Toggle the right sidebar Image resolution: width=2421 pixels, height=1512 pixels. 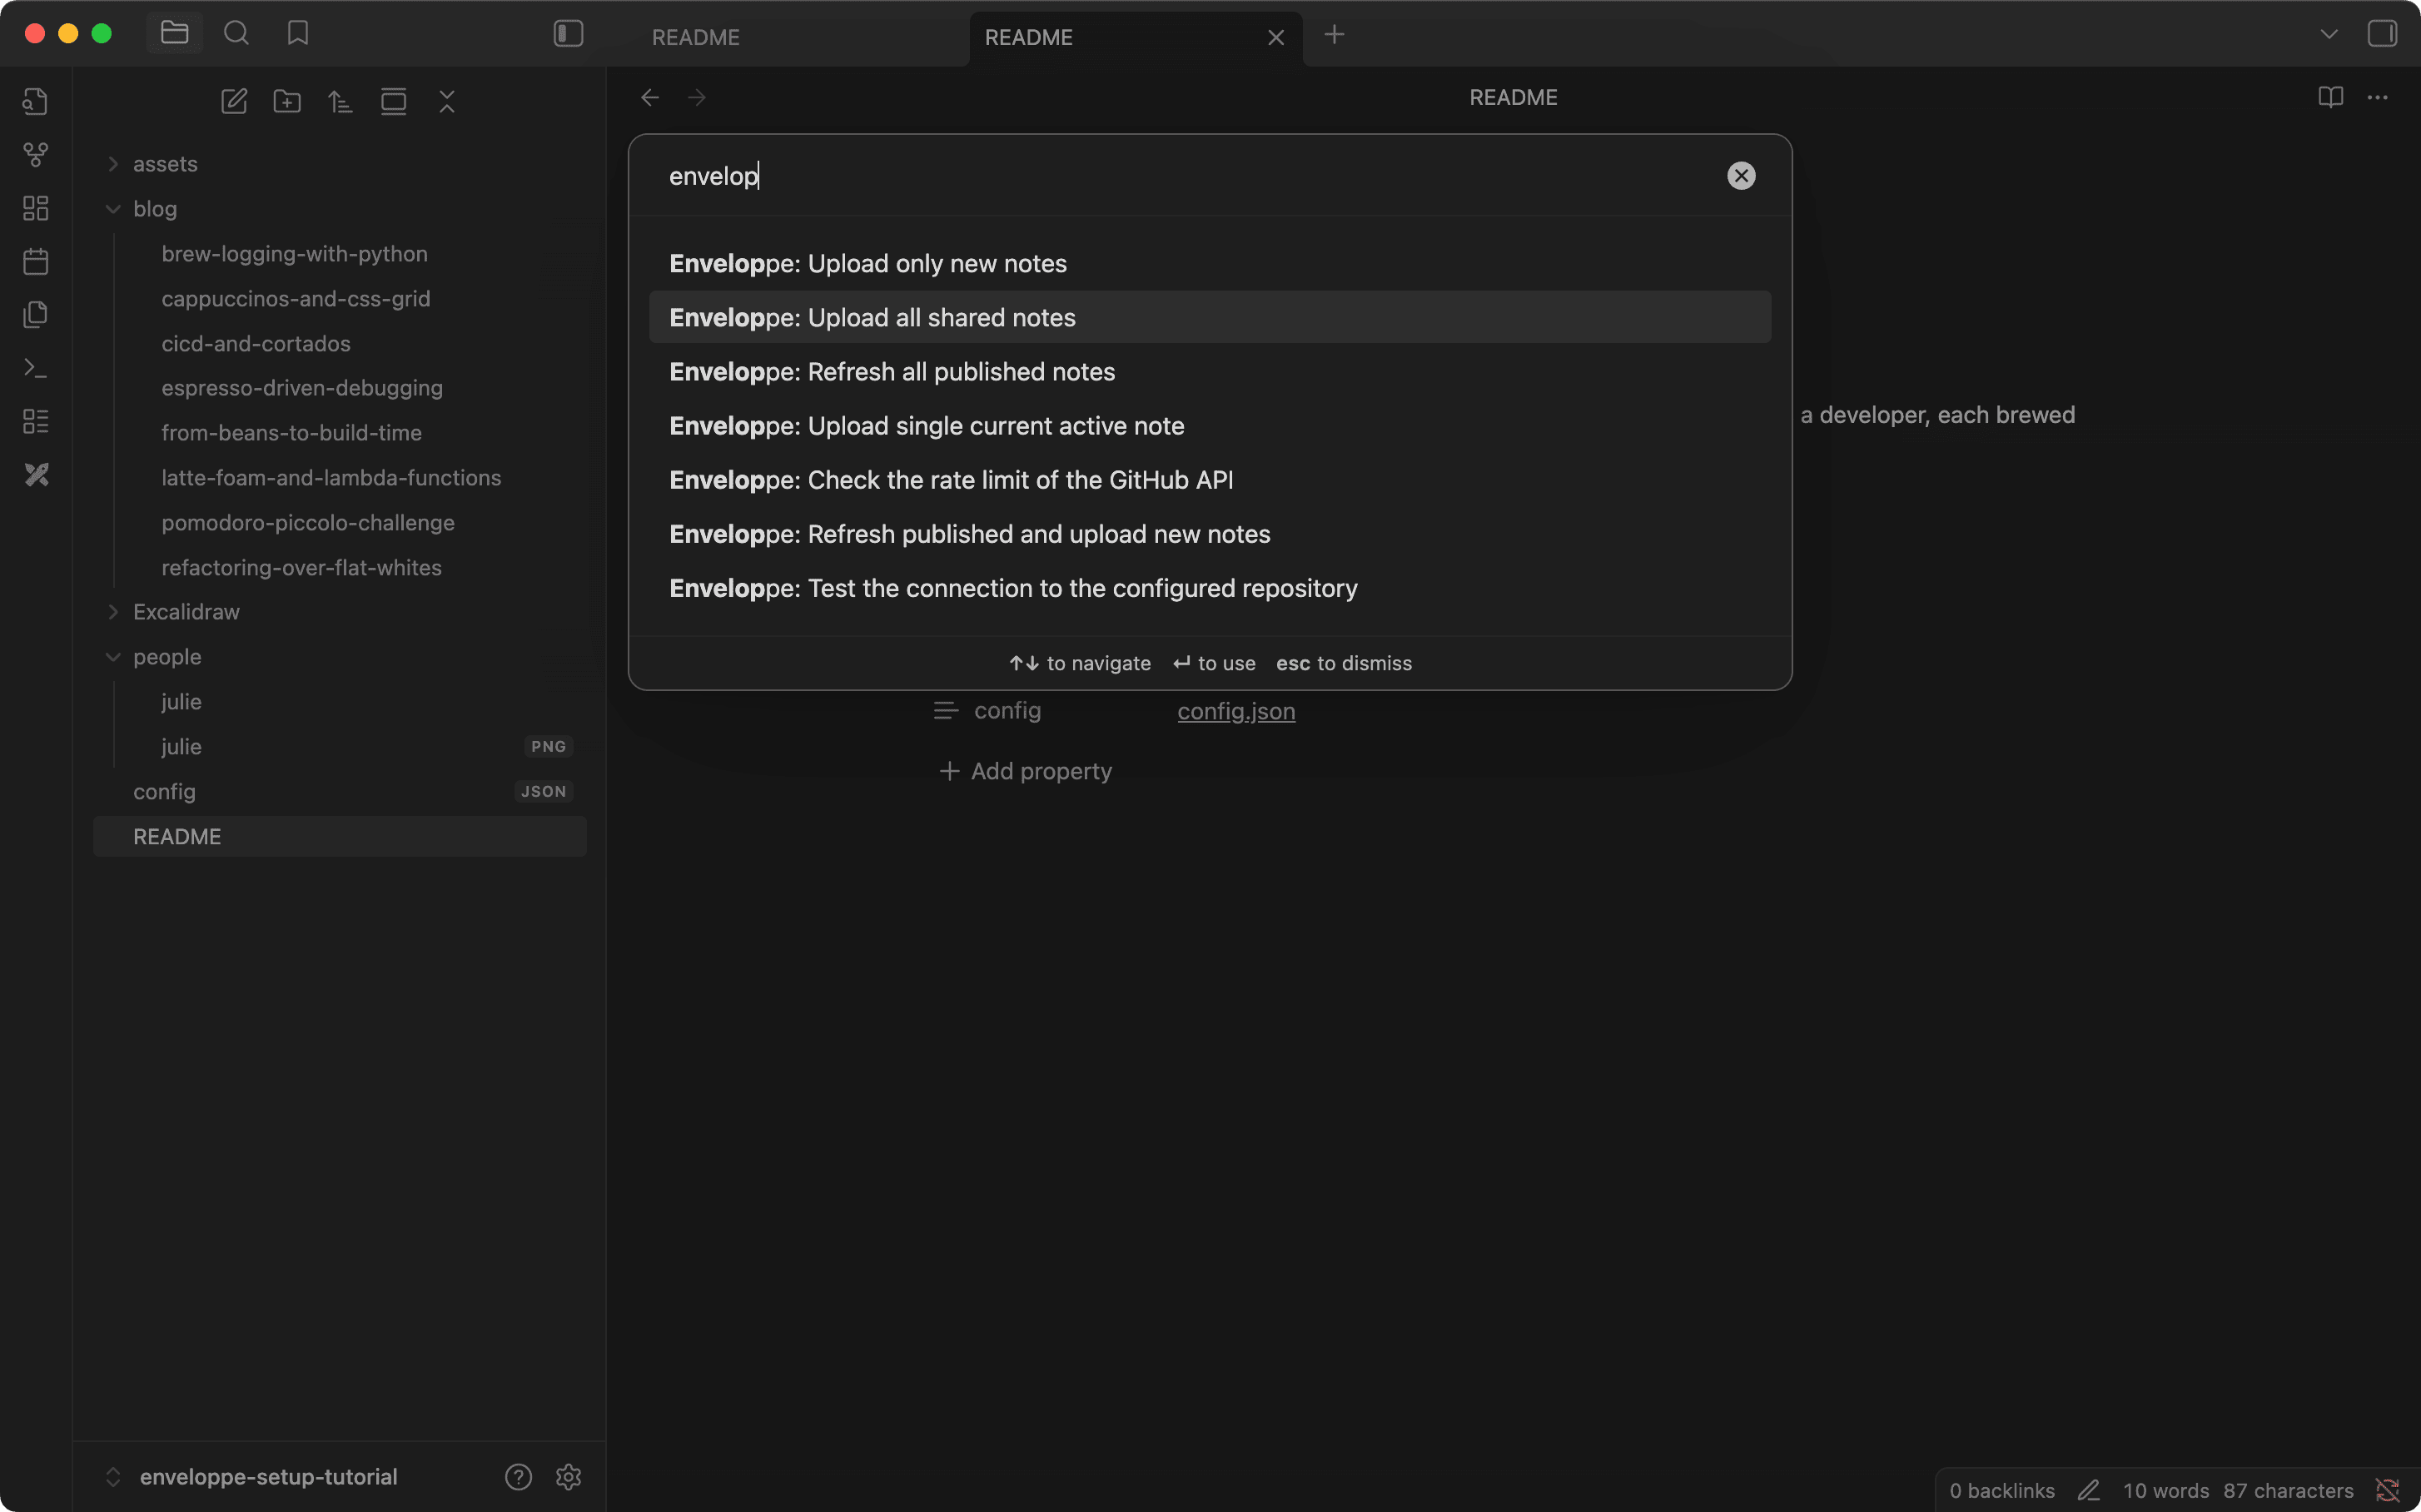[x=2382, y=34]
